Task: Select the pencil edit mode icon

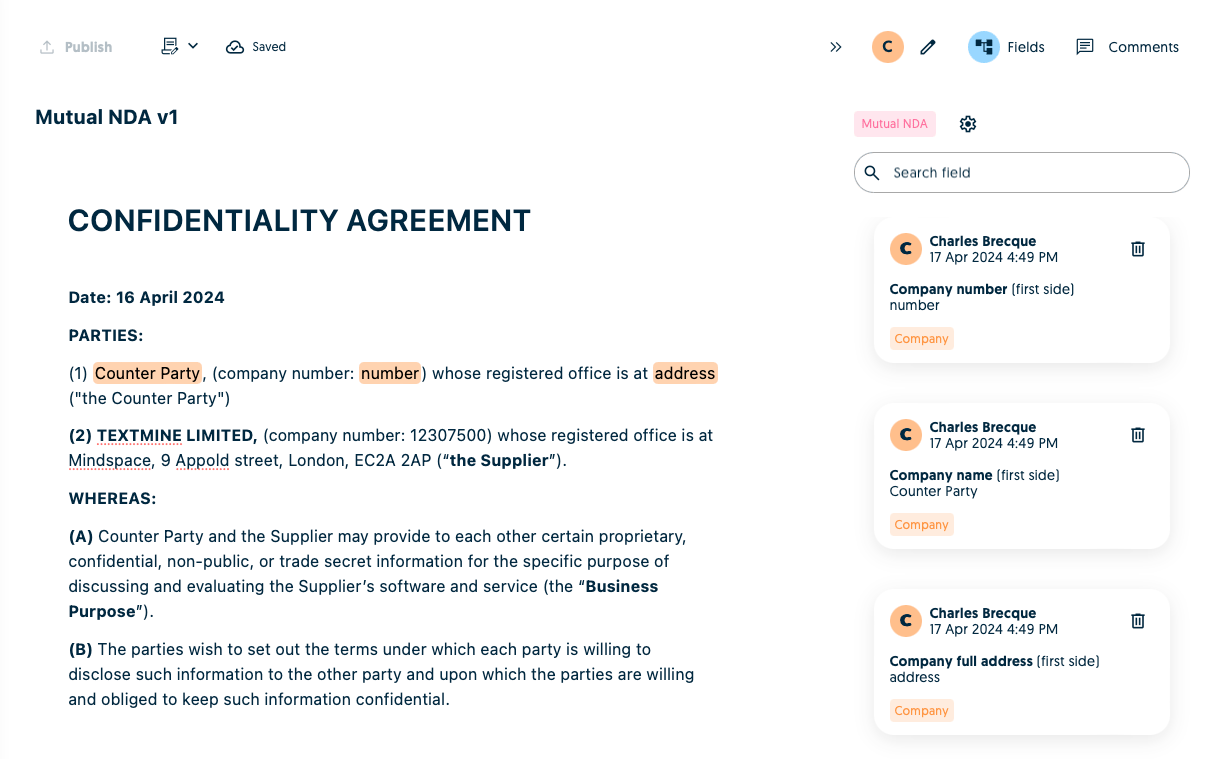Action: coord(928,47)
